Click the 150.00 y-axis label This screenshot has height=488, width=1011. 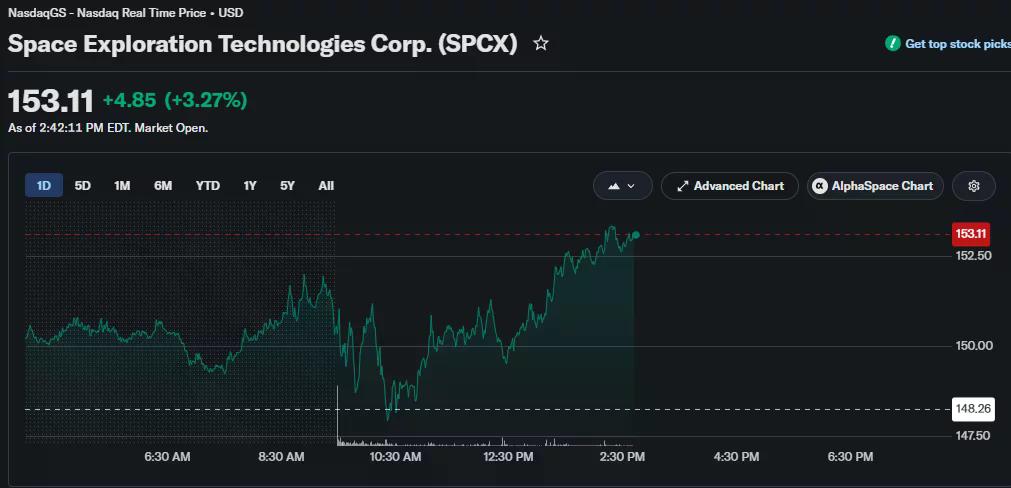click(x=974, y=346)
